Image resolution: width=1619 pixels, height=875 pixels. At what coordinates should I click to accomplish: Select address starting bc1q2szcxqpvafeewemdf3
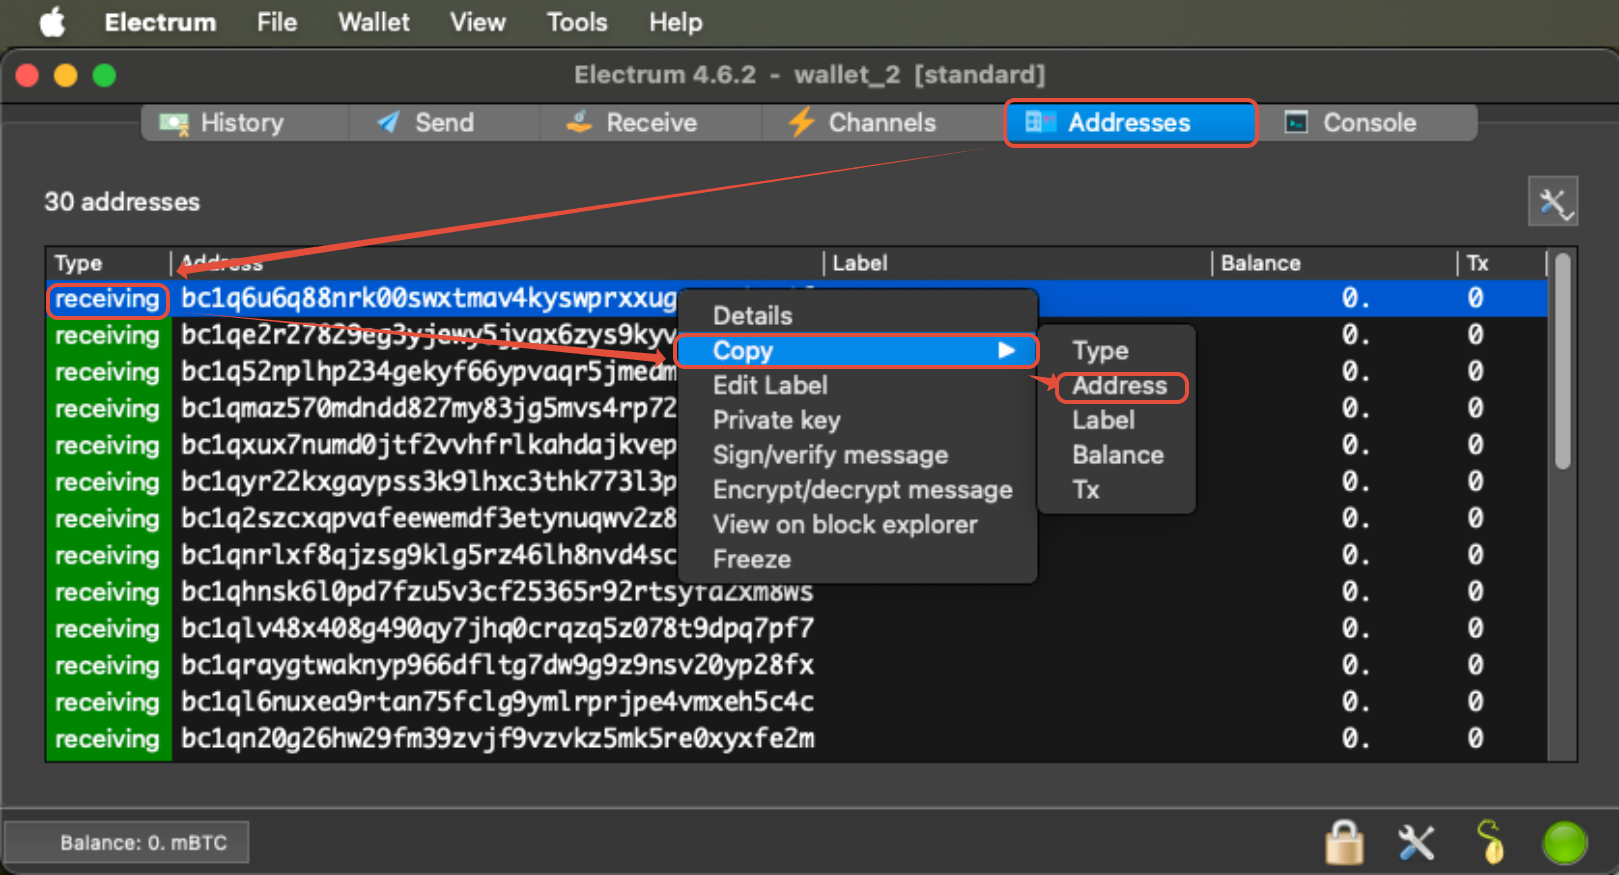(x=429, y=519)
